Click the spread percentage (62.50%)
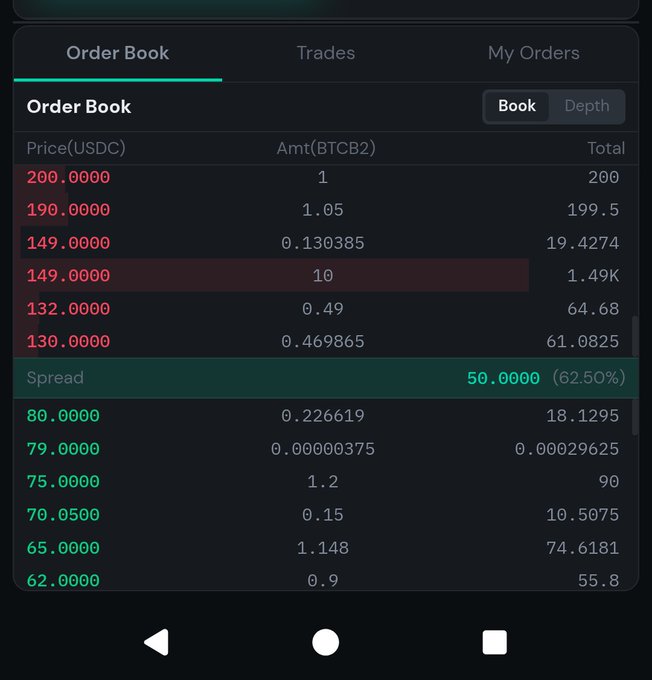The width and height of the screenshot is (652, 680). [x=589, y=378]
